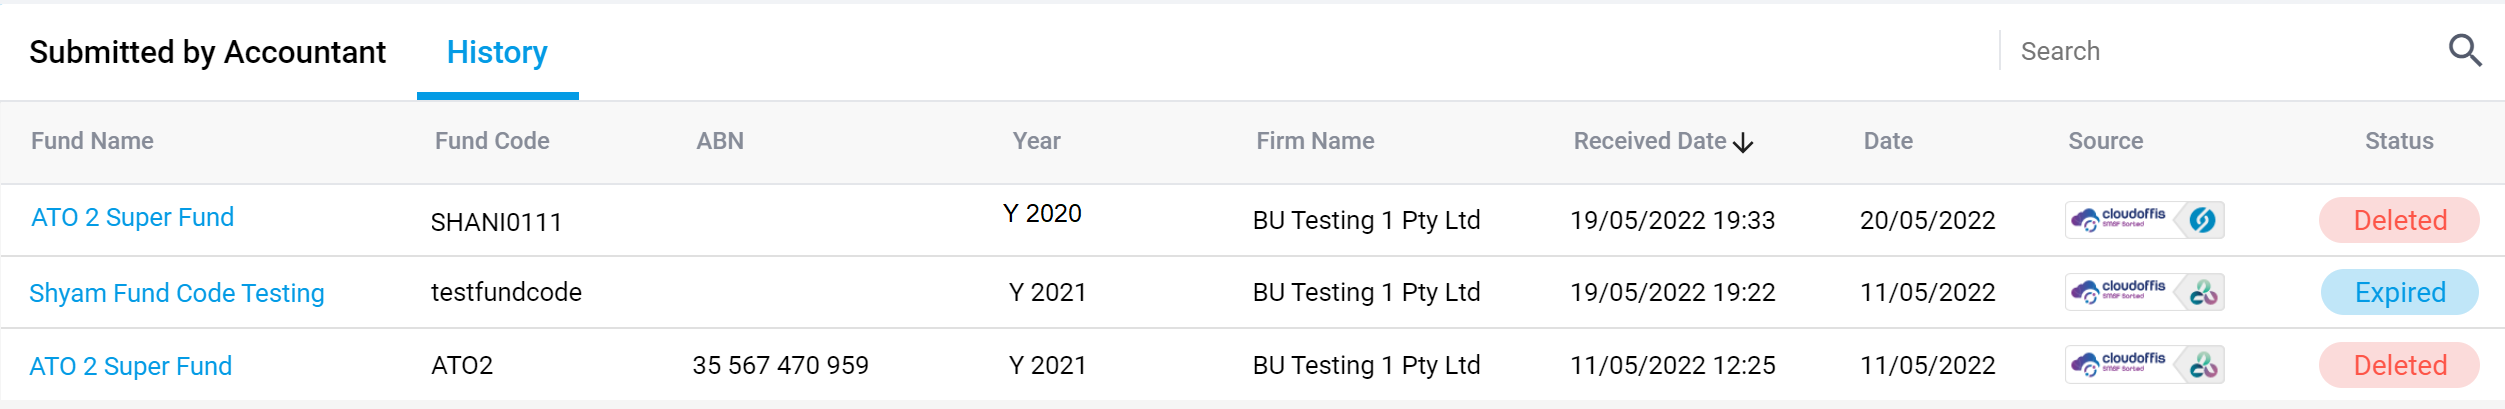2505x409 pixels.
Task: Focus the Search input field
Action: pos(2220,51)
